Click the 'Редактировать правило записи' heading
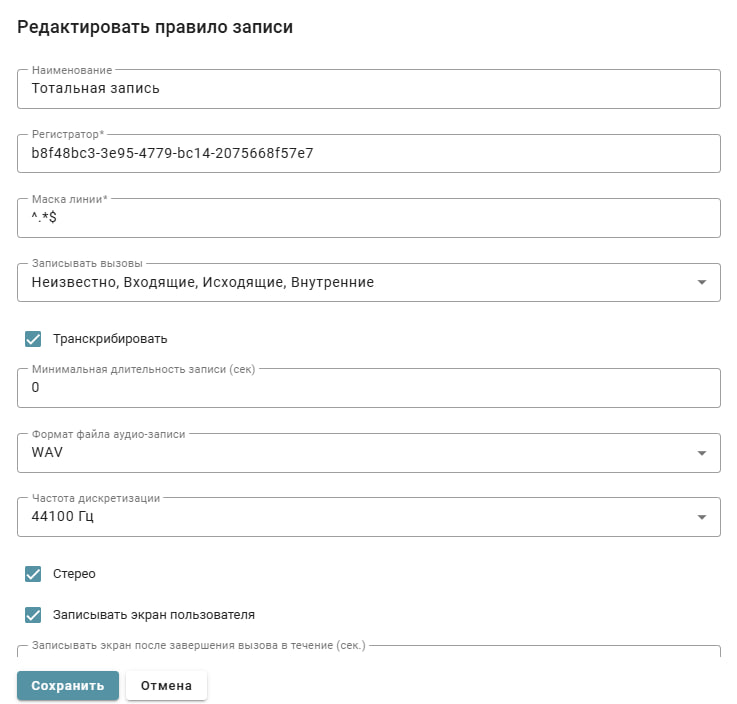The image size is (737, 704). point(155,28)
